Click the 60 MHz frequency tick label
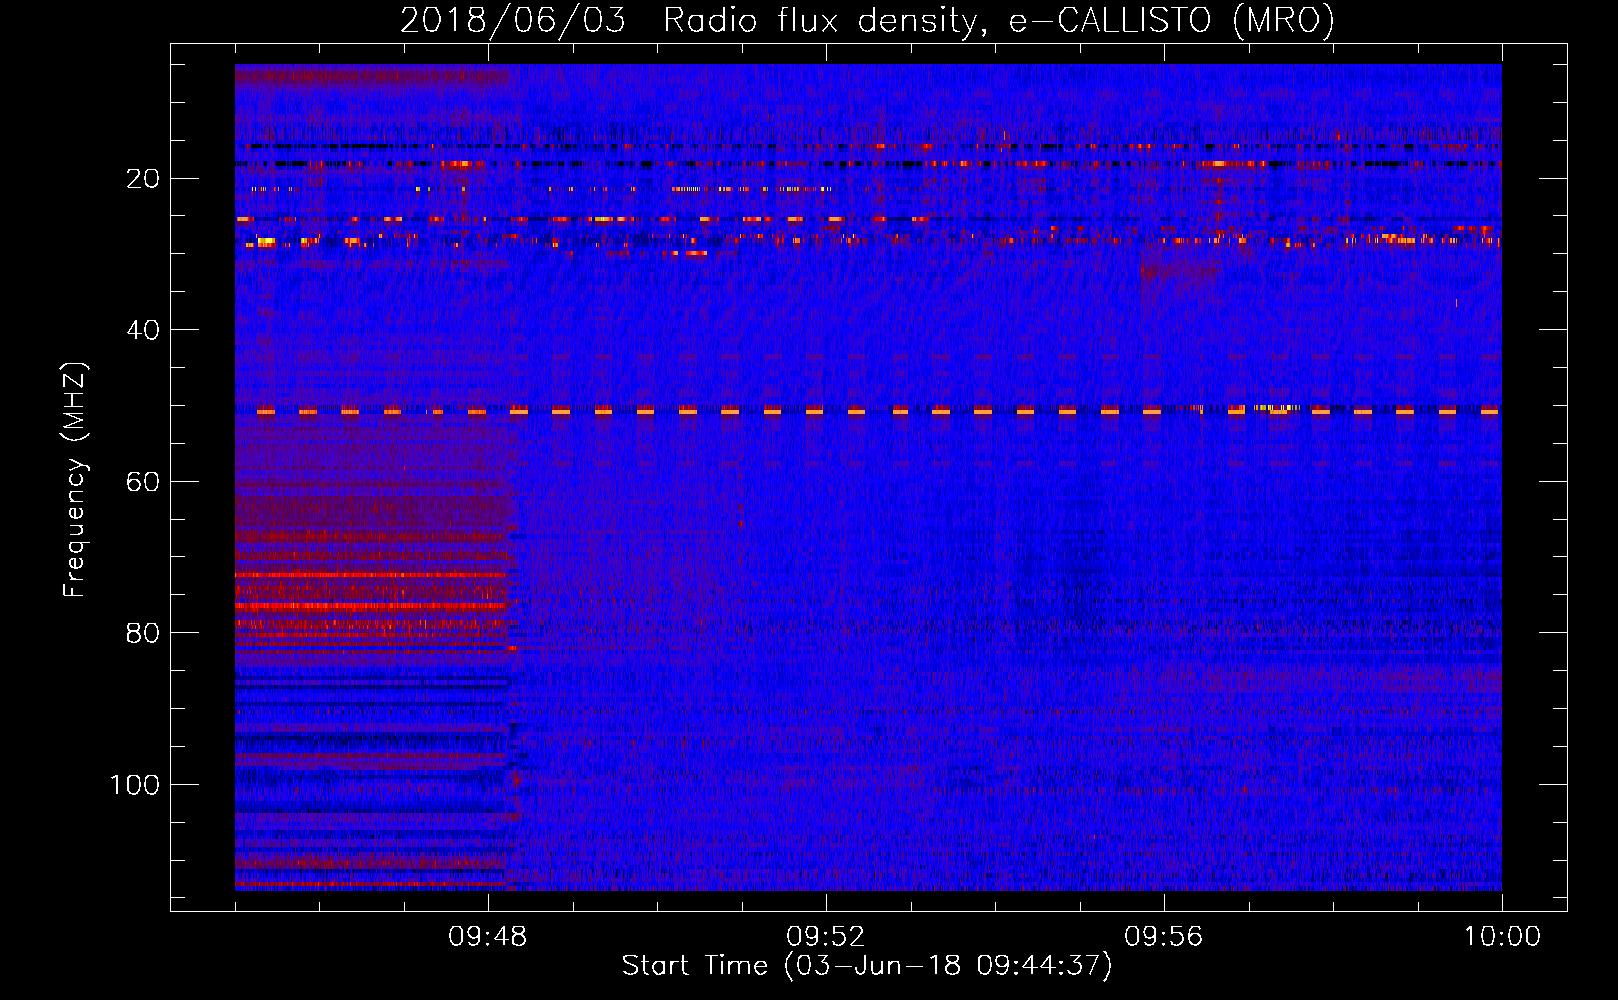1618x1000 pixels. (144, 482)
